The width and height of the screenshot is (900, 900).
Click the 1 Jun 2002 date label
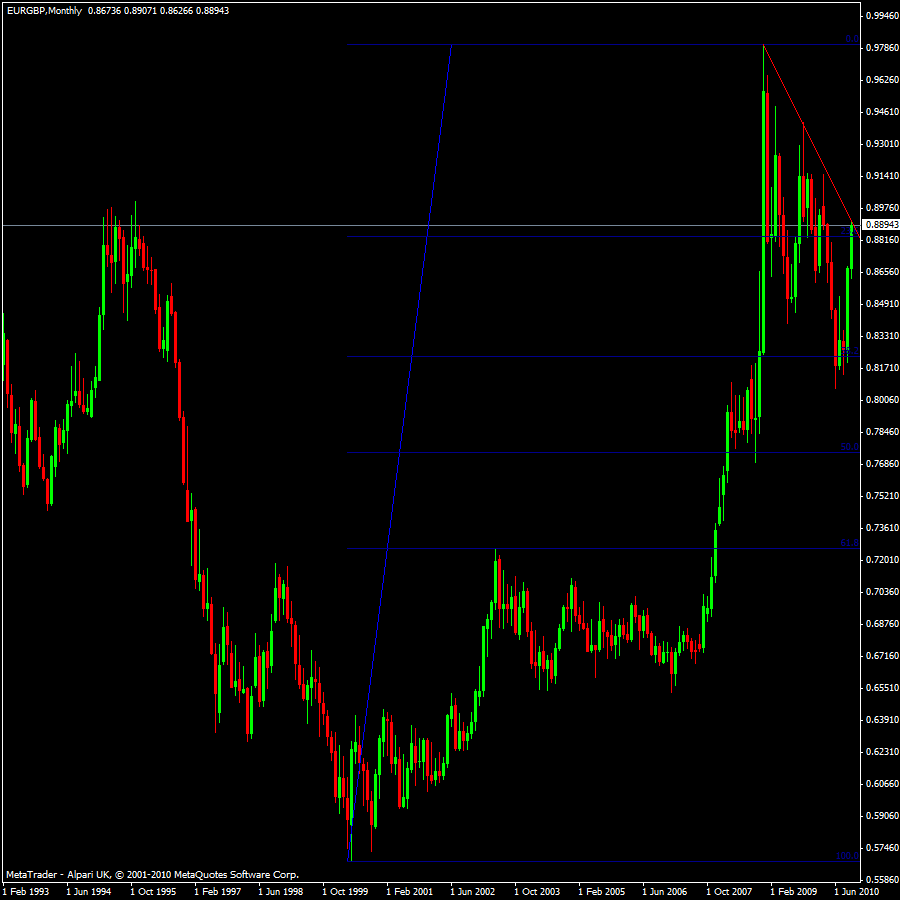[474, 892]
